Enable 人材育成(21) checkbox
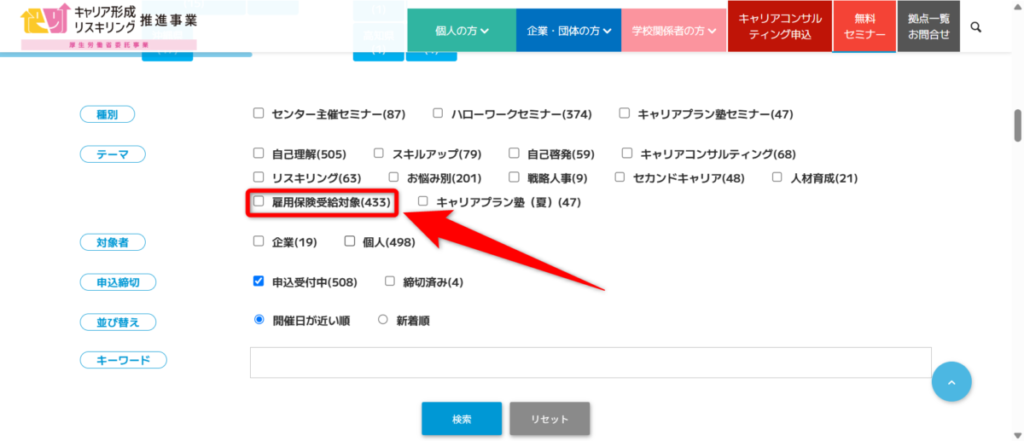 point(777,177)
